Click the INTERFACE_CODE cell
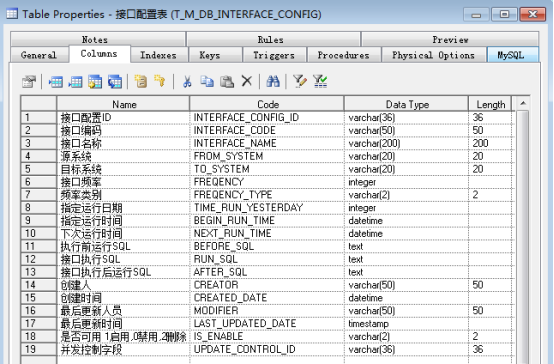 pos(267,130)
